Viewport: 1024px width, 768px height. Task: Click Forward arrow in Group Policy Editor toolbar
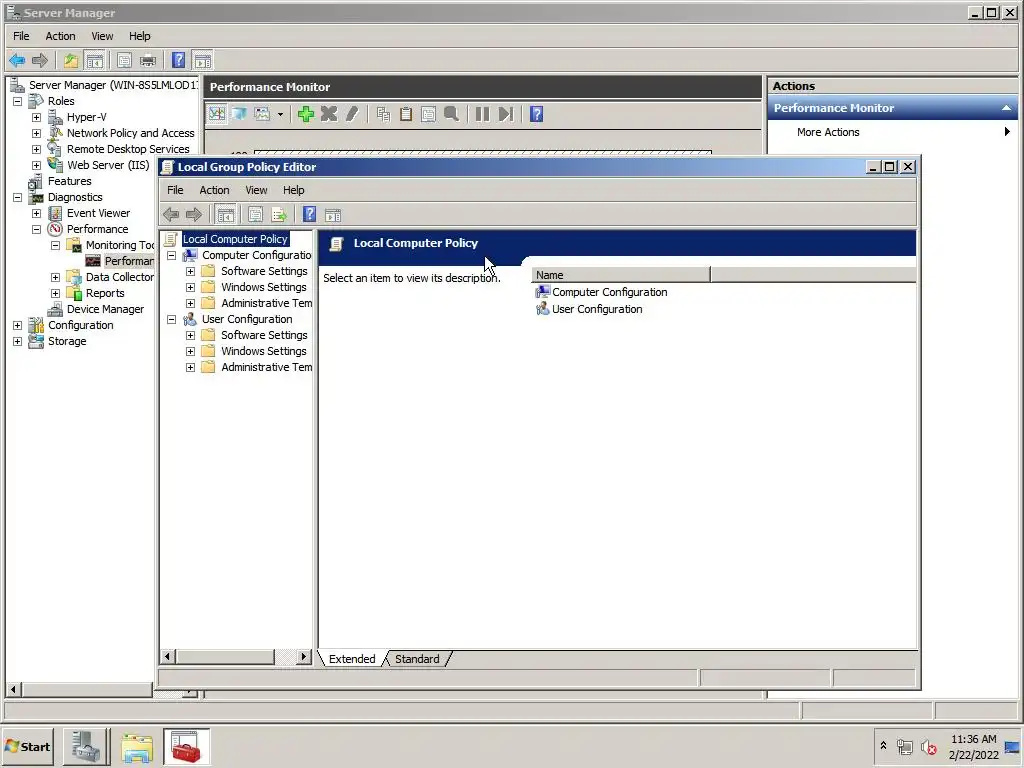pyautogui.click(x=194, y=214)
